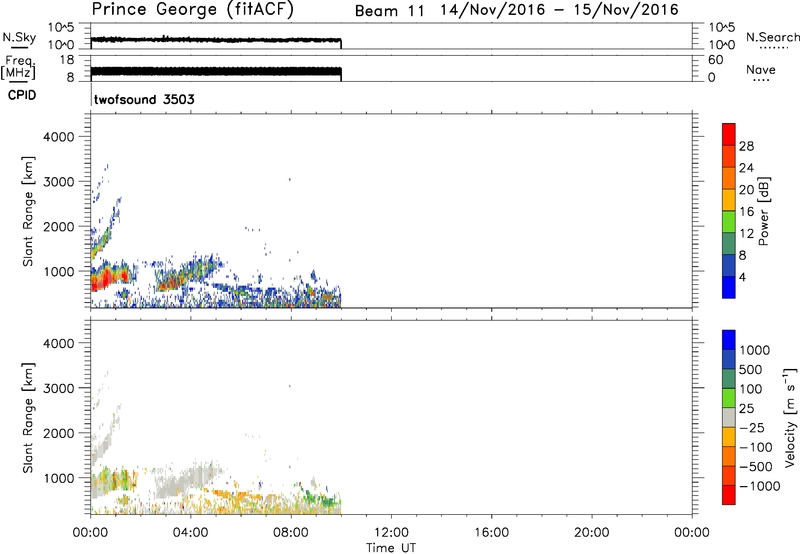The width and height of the screenshot is (800, 554).
Task: Click the 'Slant Range [km]' label of the velocity panel
Action: [28, 418]
